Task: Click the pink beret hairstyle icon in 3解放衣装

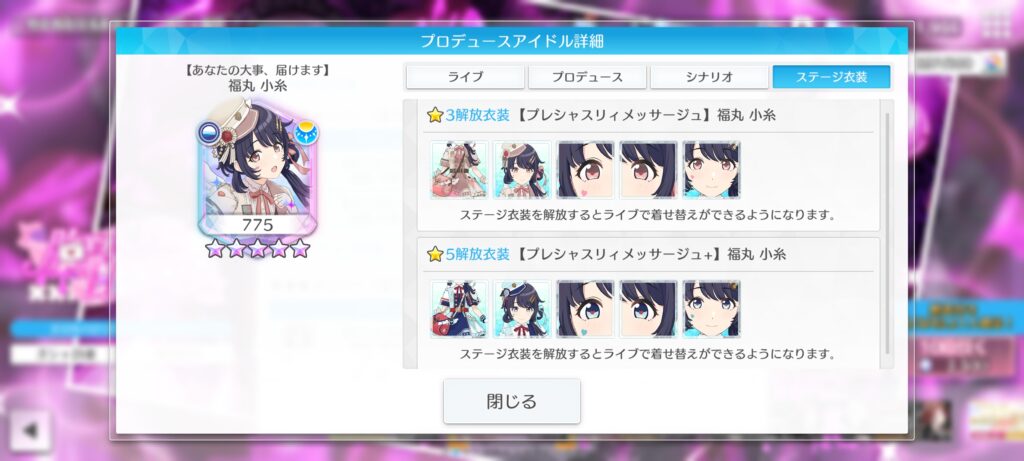Action: pyautogui.click(x=522, y=170)
